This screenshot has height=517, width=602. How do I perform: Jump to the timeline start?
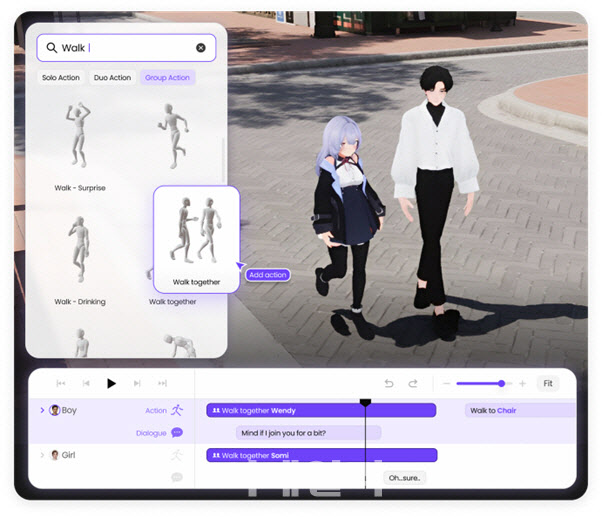pos(61,383)
